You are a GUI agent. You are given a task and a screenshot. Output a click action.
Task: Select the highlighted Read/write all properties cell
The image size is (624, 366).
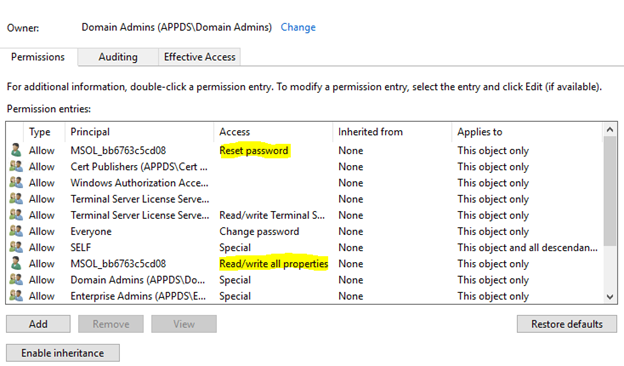click(x=274, y=263)
